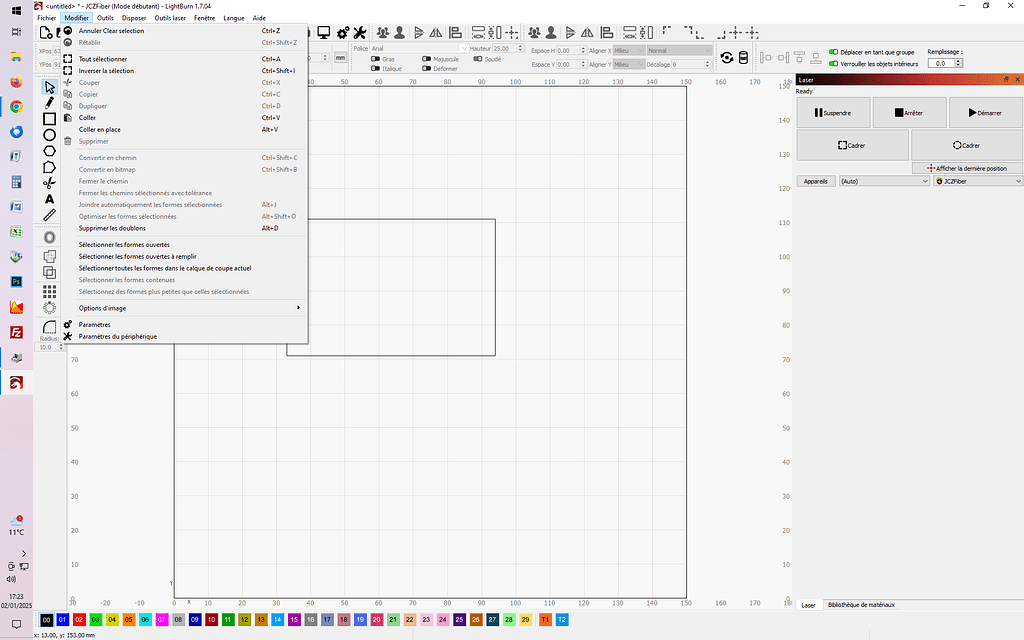Click the rotating arrows icon beside Décalage
Viewport: 1024px width, 640px height.
[727, 57]
